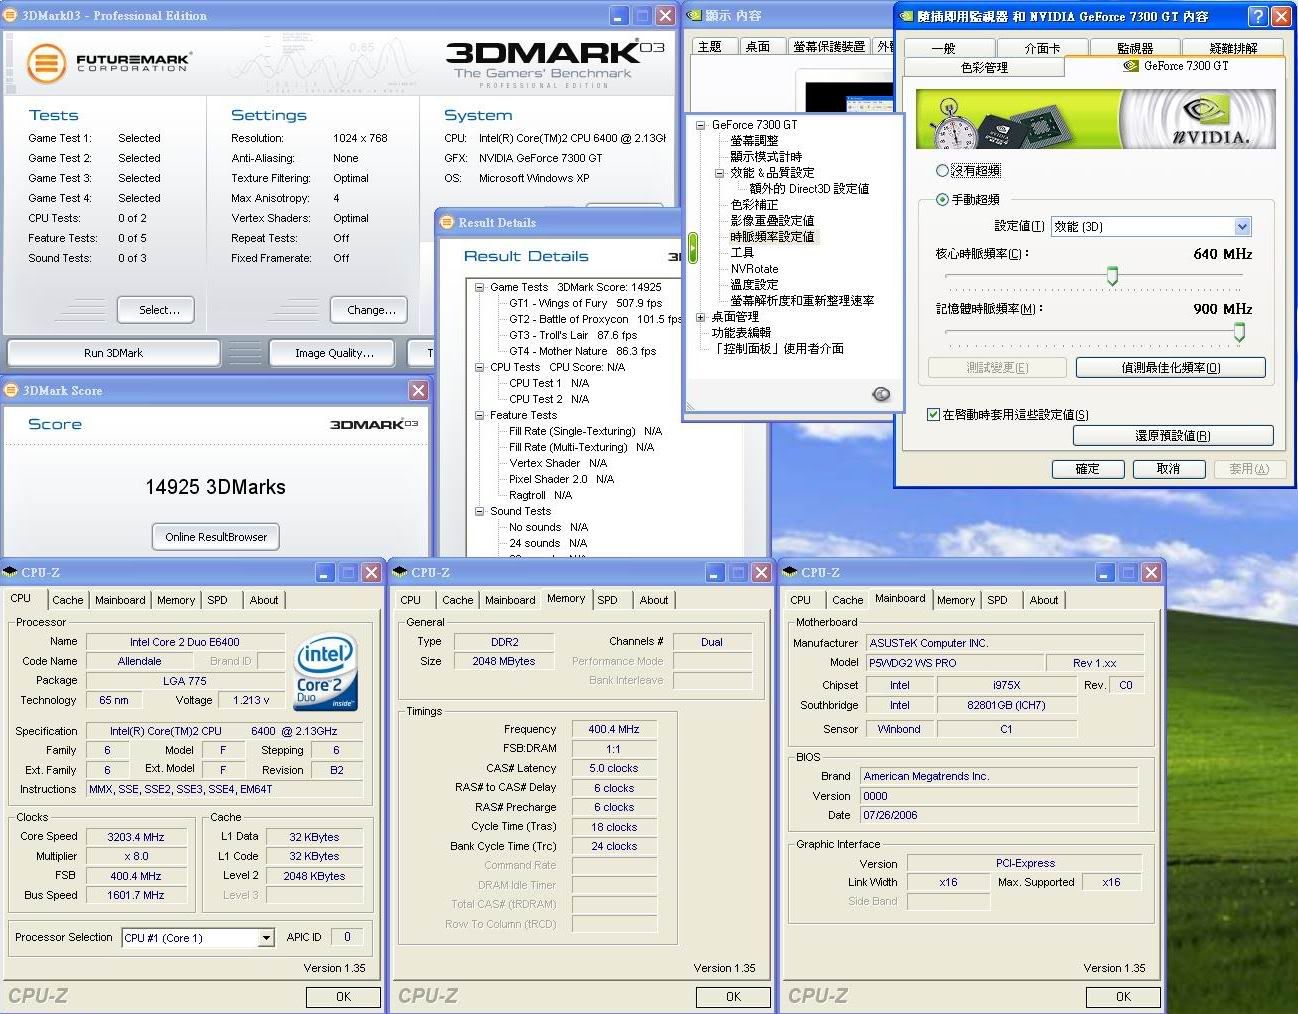Click the Core Speed 3203.4 MHz field

point(136,837)
